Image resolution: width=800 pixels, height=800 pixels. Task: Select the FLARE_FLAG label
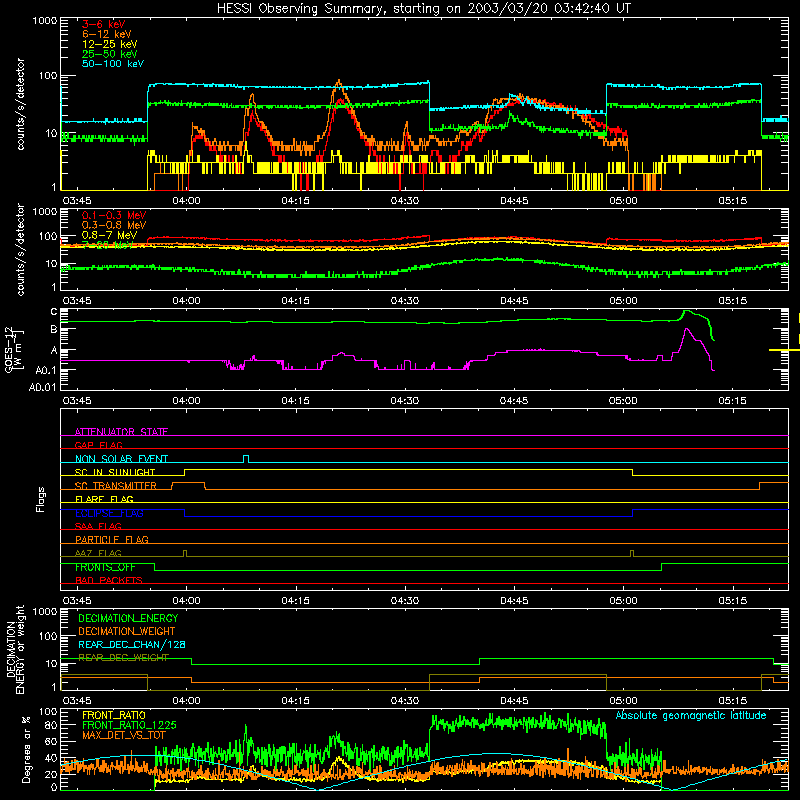[x=104, y=499]
